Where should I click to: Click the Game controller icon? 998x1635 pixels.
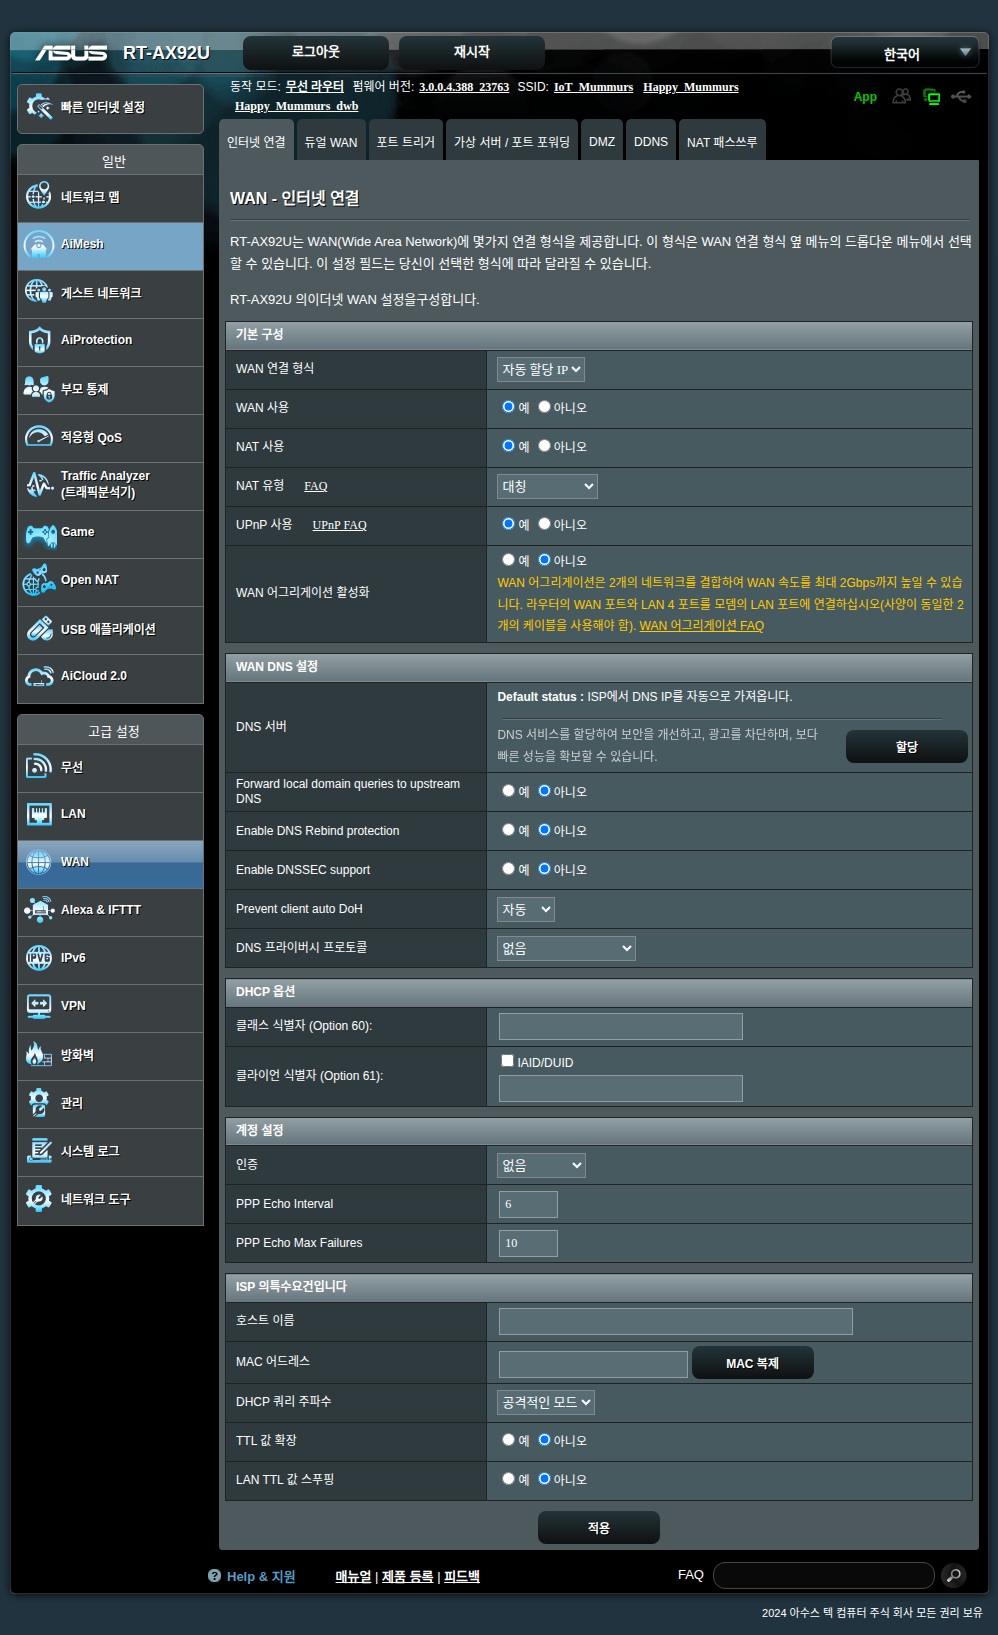40,534
